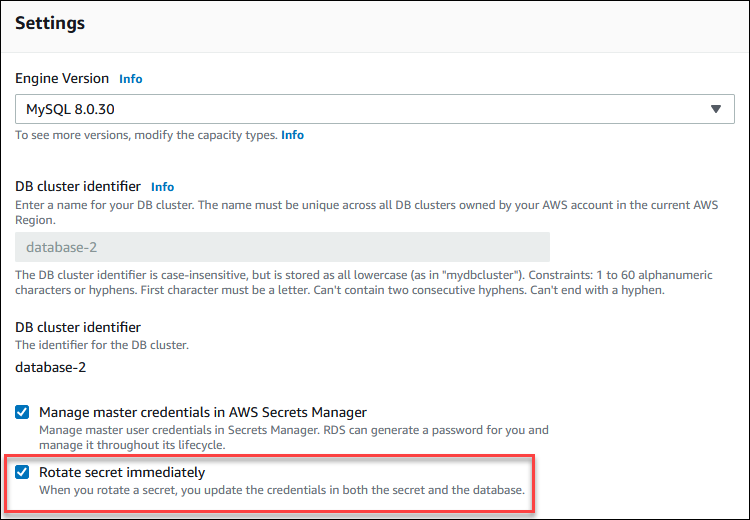
Task: Click the Settings section heading
Action: click(x=50, y=23)
